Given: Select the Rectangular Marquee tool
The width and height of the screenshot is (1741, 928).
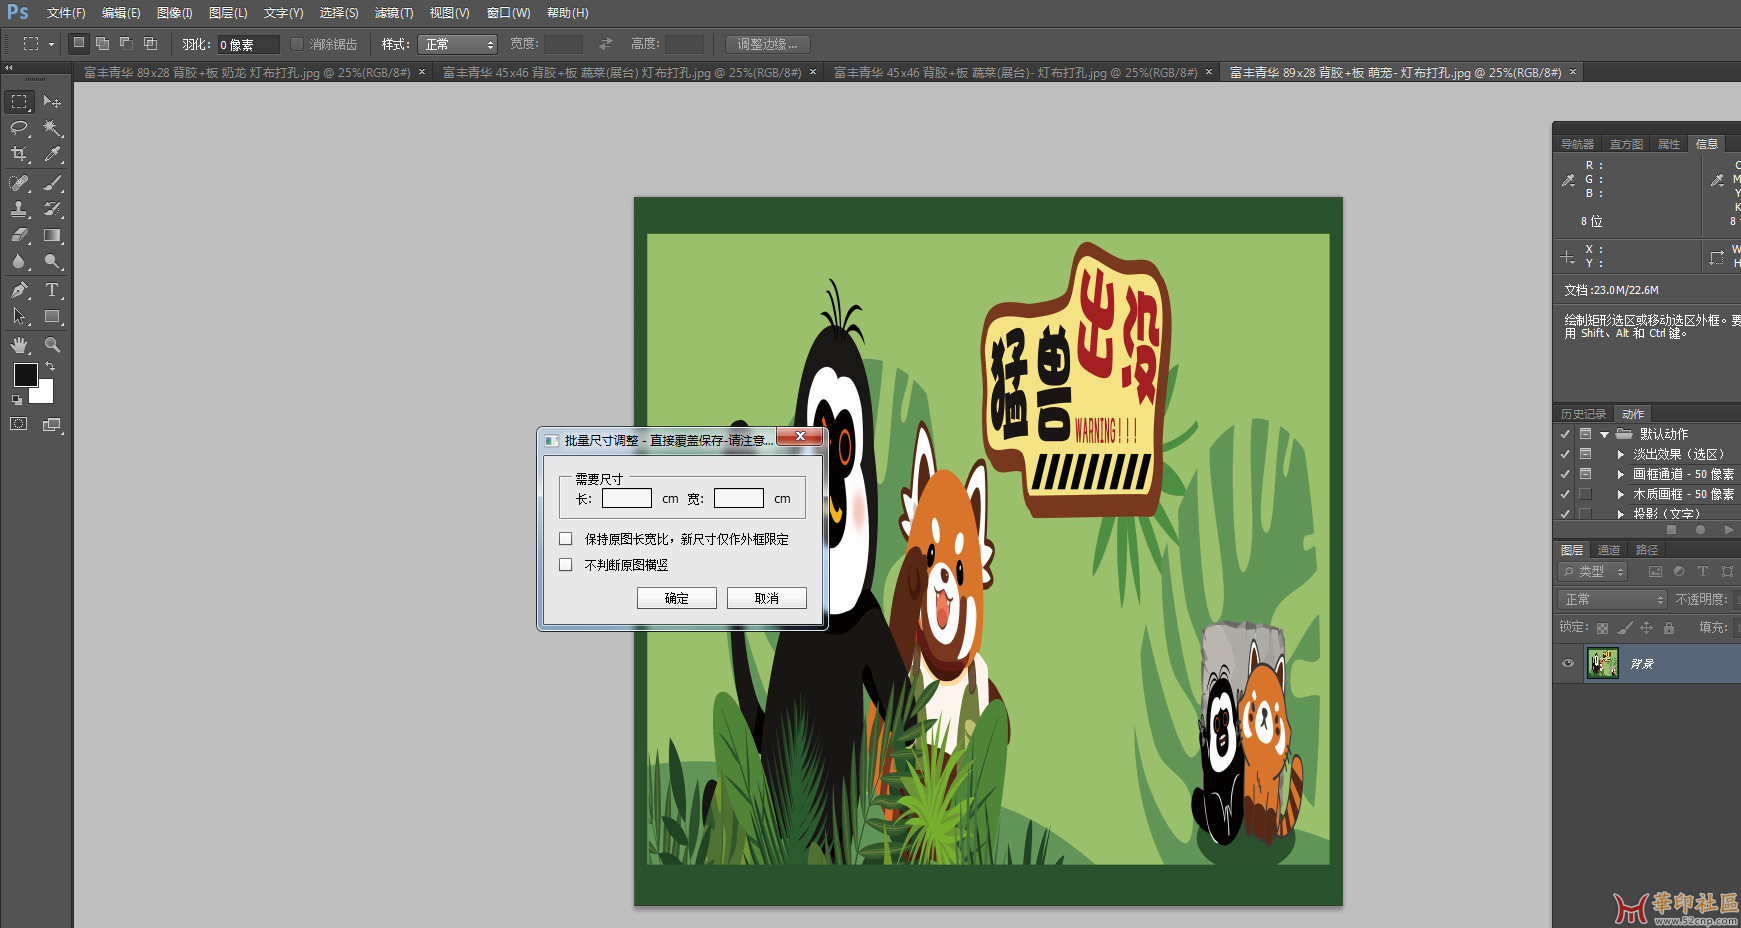Looking at the screenshot, I should click(x=19, y=102).
